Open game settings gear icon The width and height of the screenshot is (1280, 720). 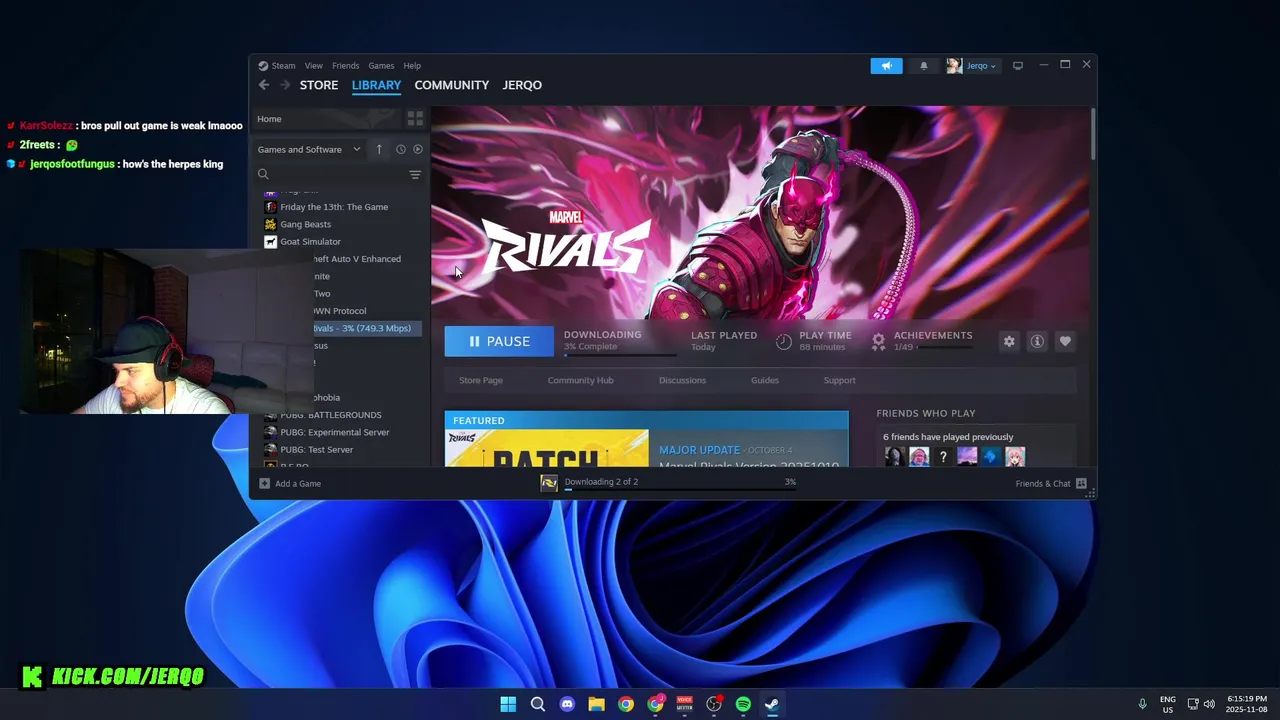[1009, 341]
